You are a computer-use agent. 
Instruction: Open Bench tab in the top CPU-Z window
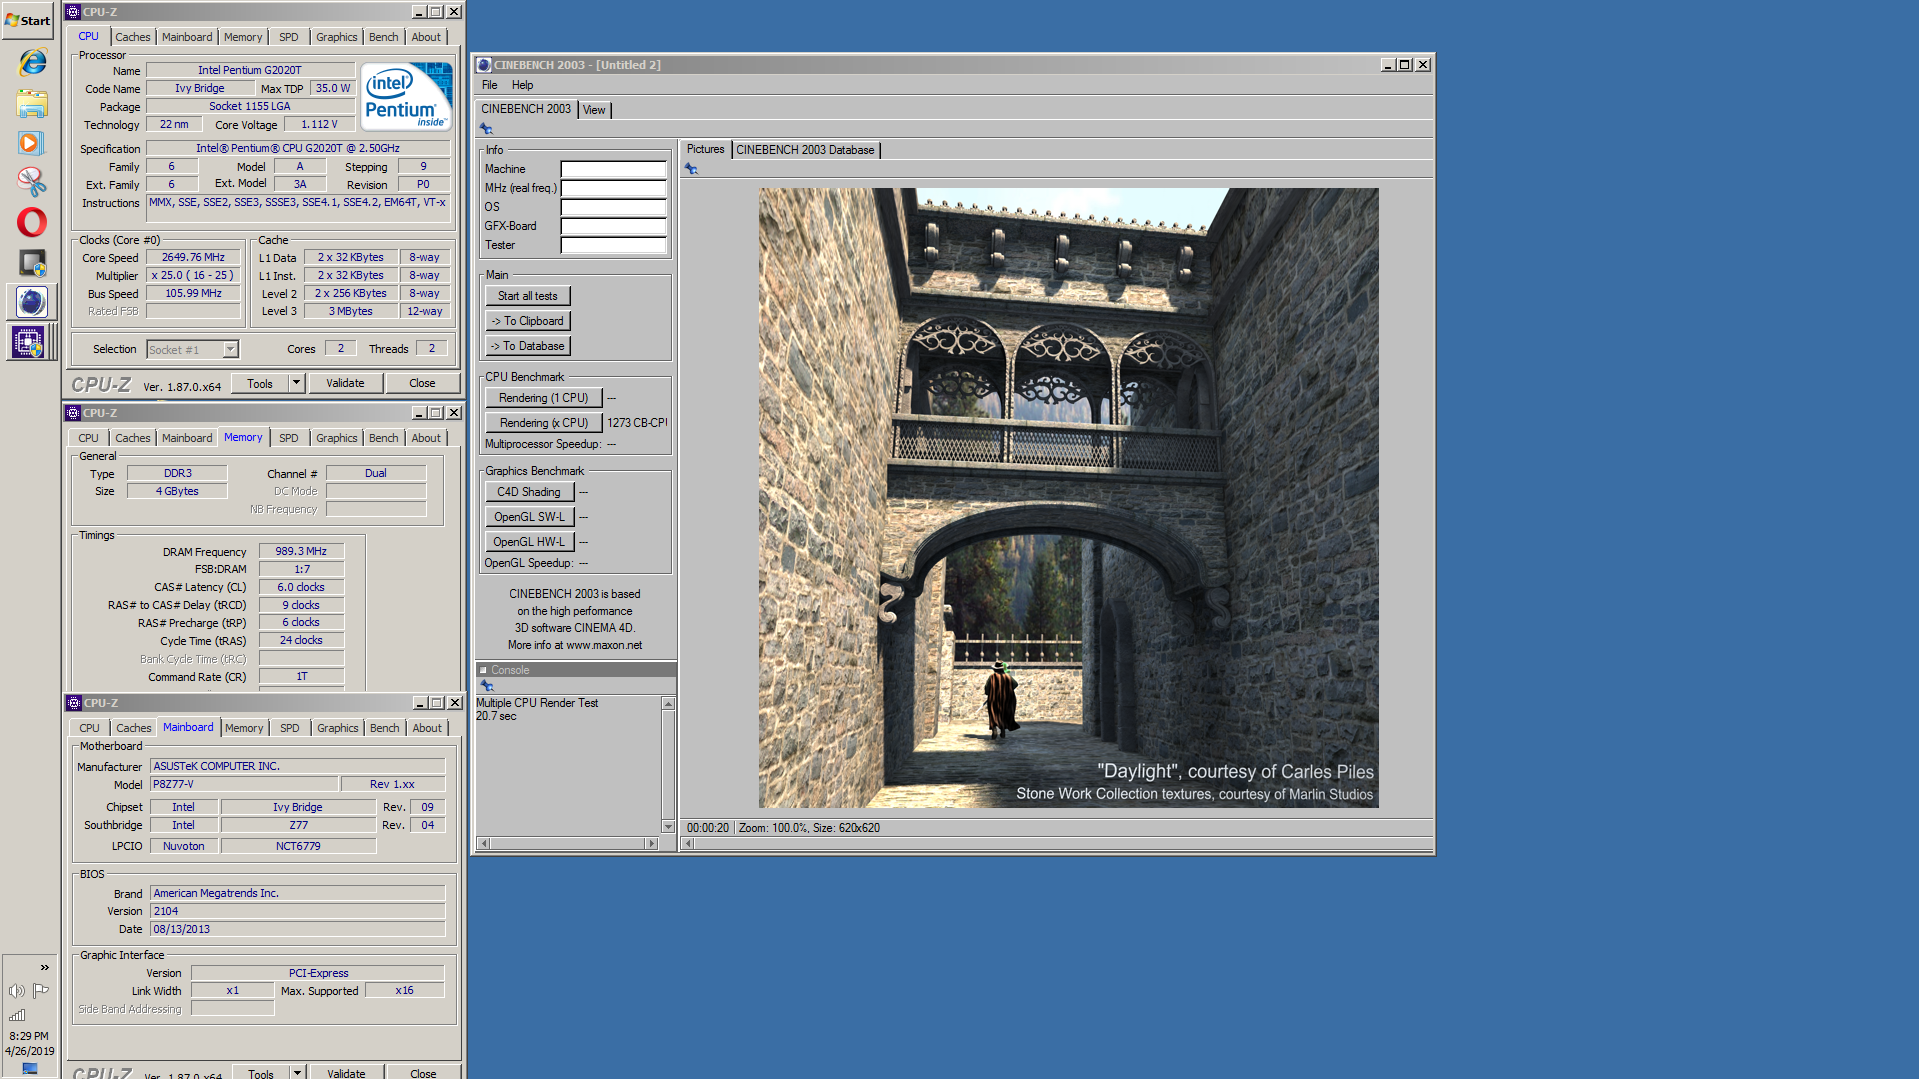pos(383,37)
